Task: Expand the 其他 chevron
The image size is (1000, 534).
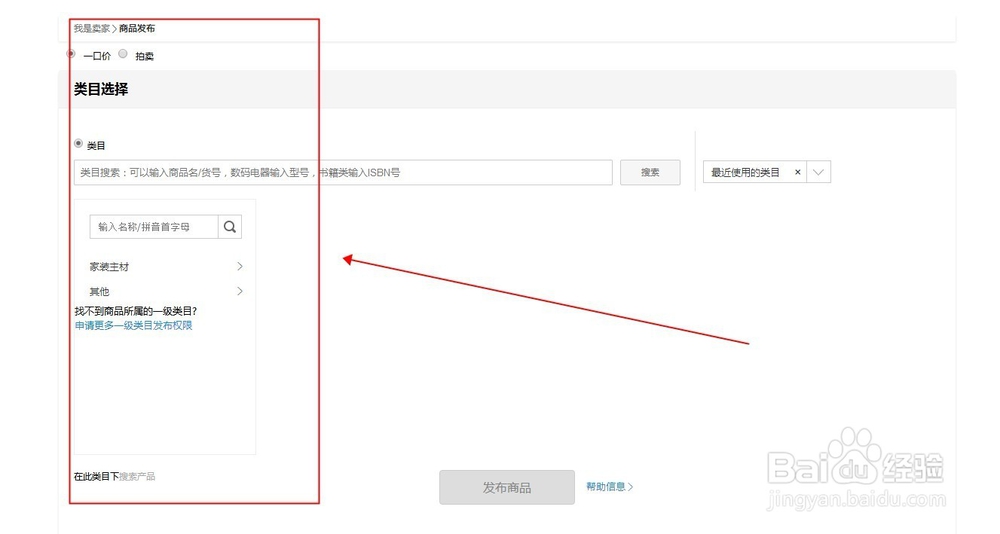Action: pos(240,291)
